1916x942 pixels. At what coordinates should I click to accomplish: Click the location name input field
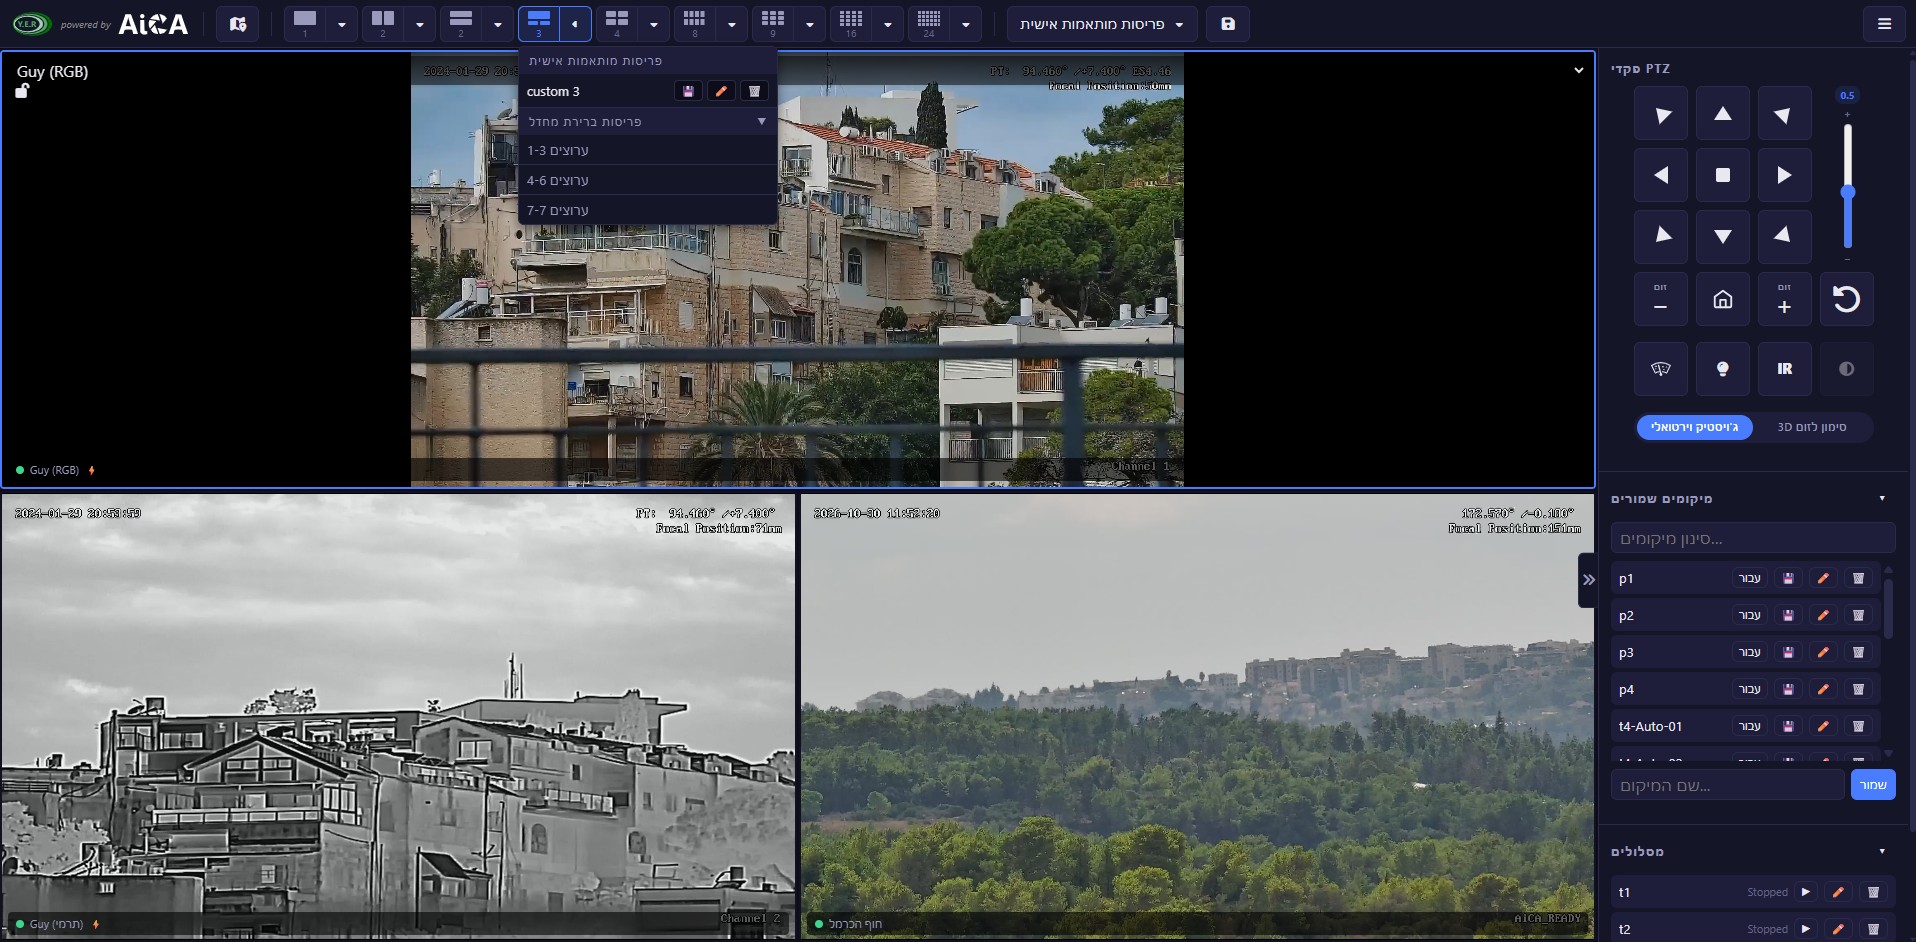1727,785
